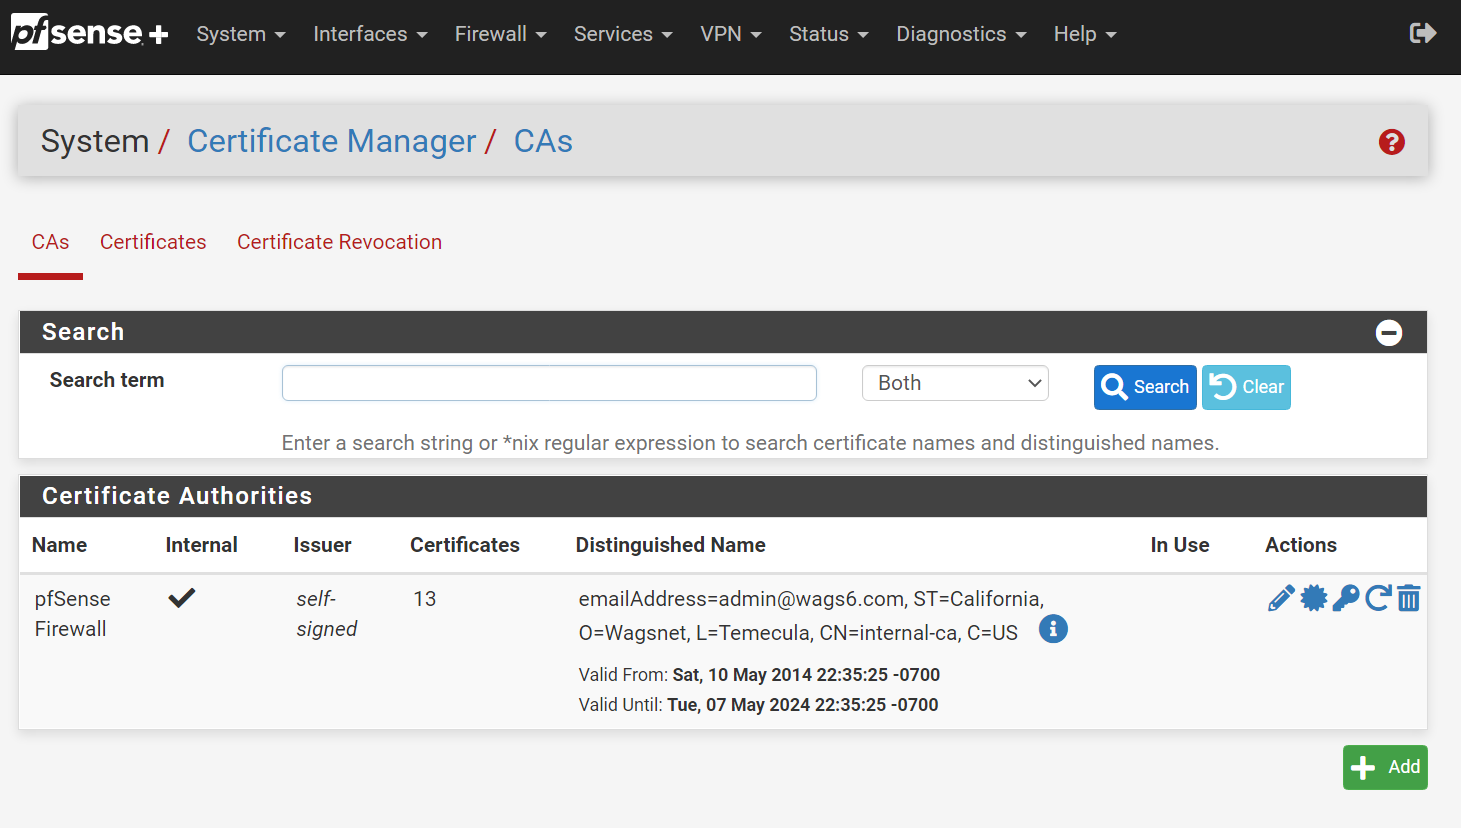Open the Services menu
The image size is (1461, 828).
[x=623, y=34]
